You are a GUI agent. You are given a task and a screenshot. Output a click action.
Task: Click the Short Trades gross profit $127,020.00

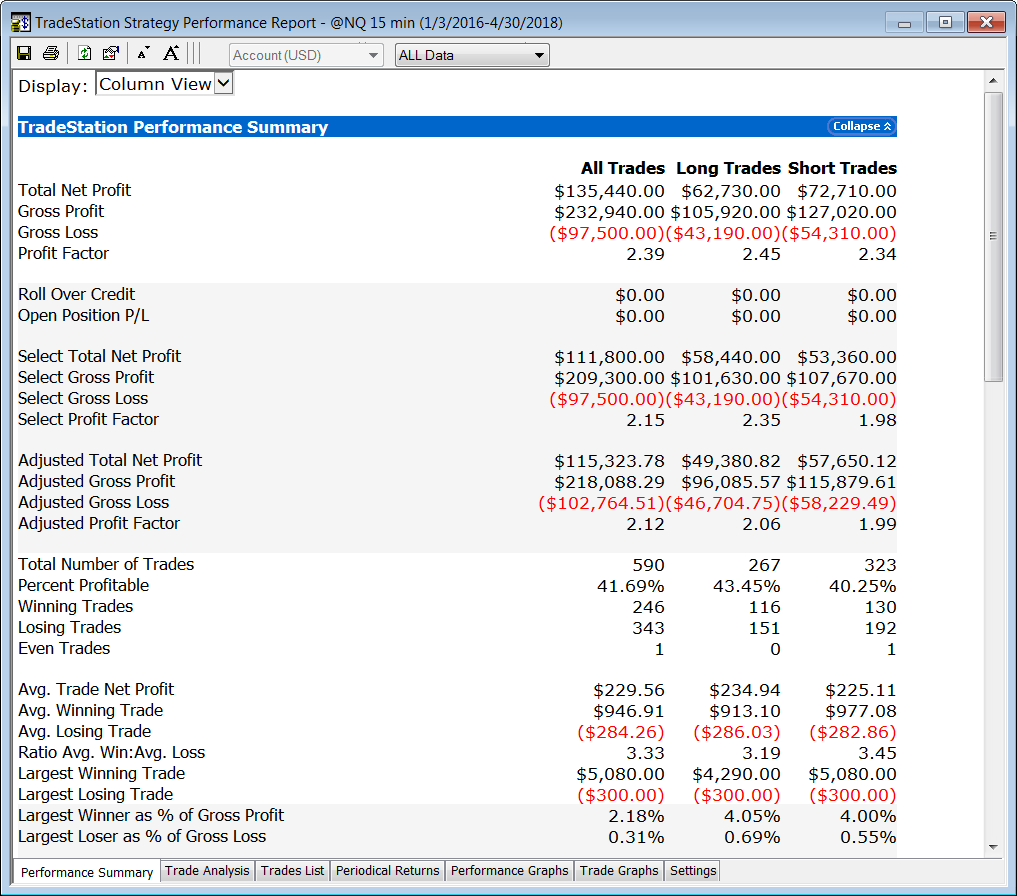click(x=842, y=212)
